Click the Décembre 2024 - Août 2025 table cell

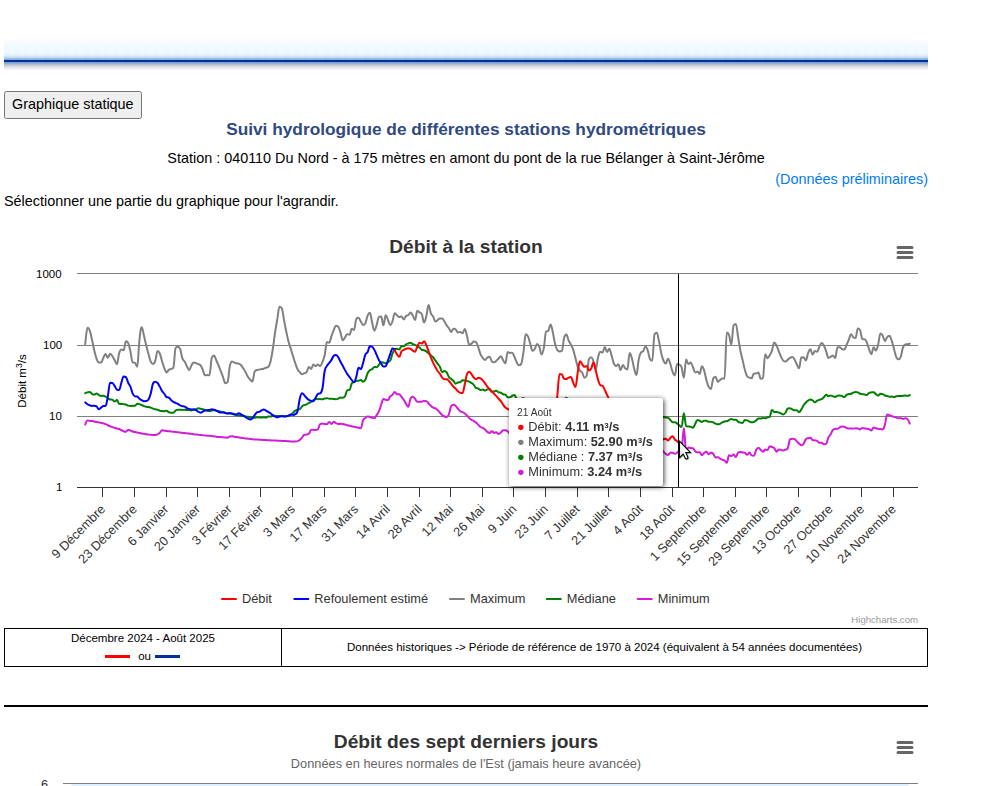click(x=143, y=647)
